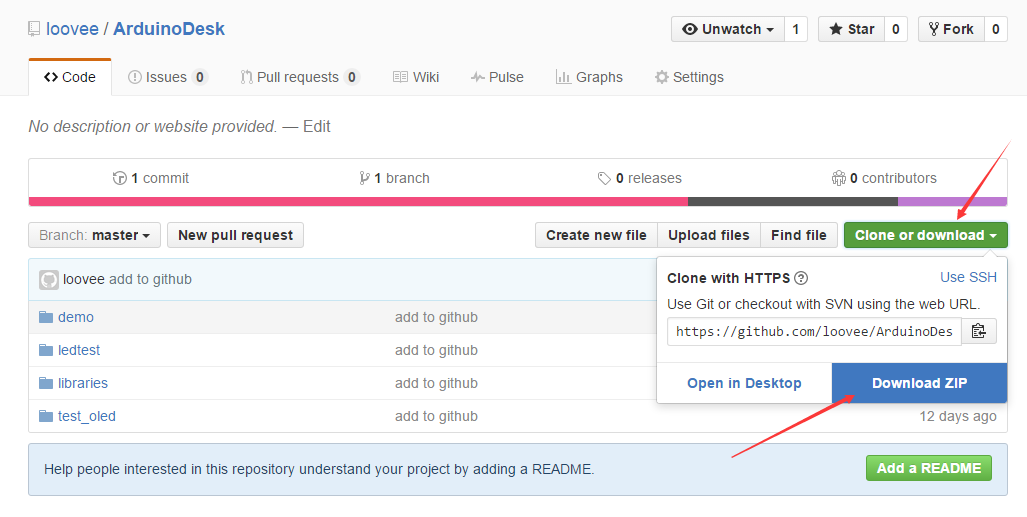Click Edit next to the description

pyautogui.click(x=317, y=126)
